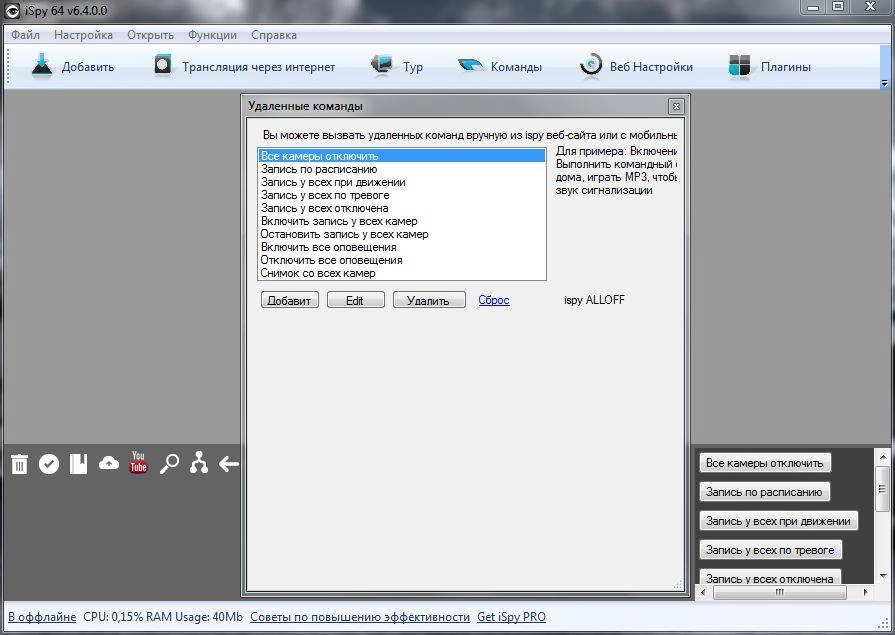Click the commands panel scroll up arrow
This screenshot has height=635, width=895.
tap(882, 457)
